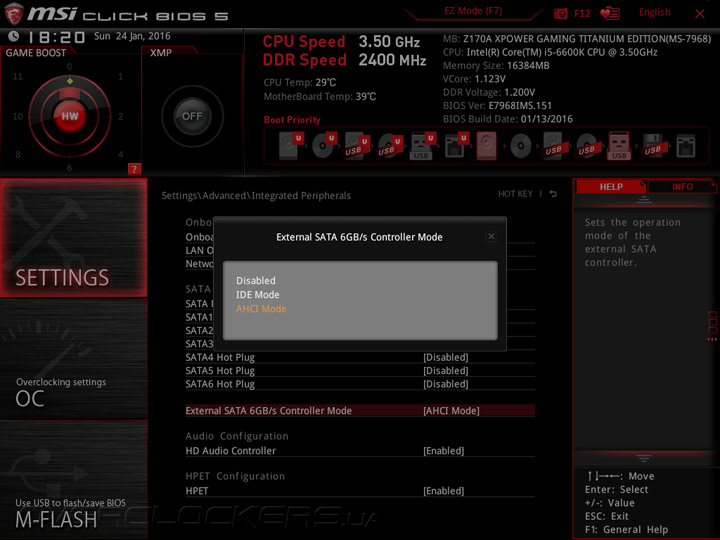The height and width of the screenshot is (540, 720).
Task: Open the OC overclocking settings section
Action: pos(73,360)
